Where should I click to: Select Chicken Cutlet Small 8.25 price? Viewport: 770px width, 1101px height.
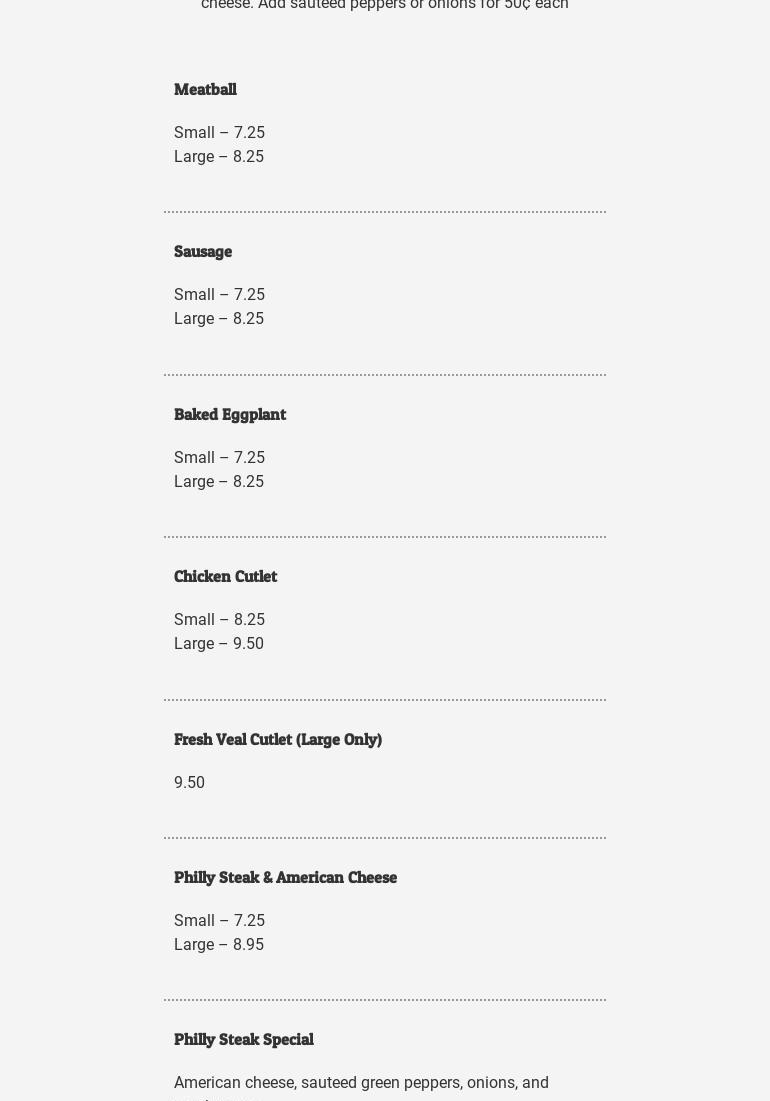219,620
